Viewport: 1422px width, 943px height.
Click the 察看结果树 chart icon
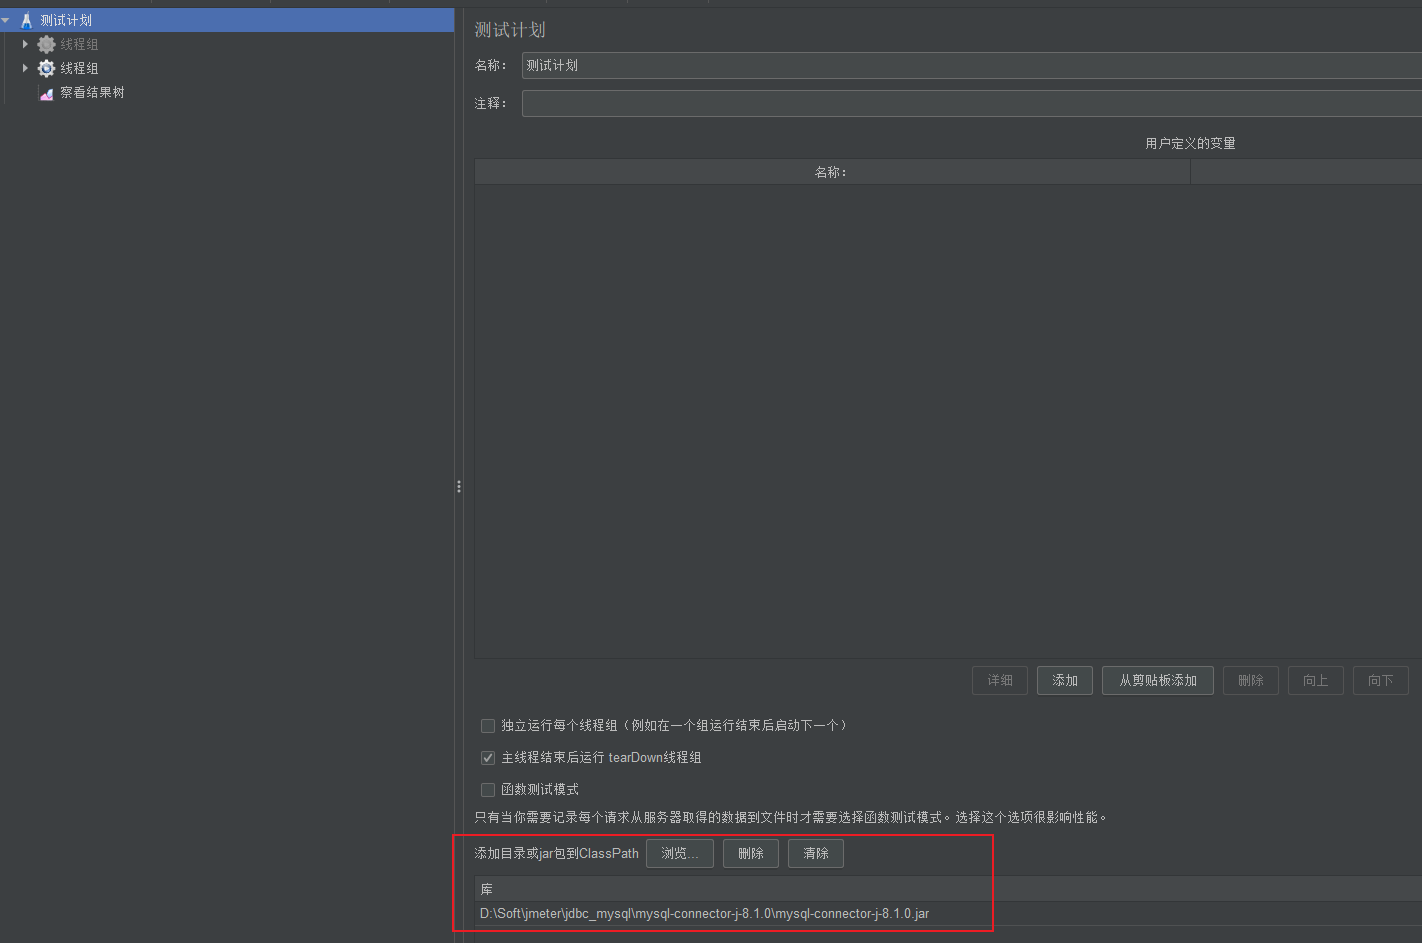point(46,93)
